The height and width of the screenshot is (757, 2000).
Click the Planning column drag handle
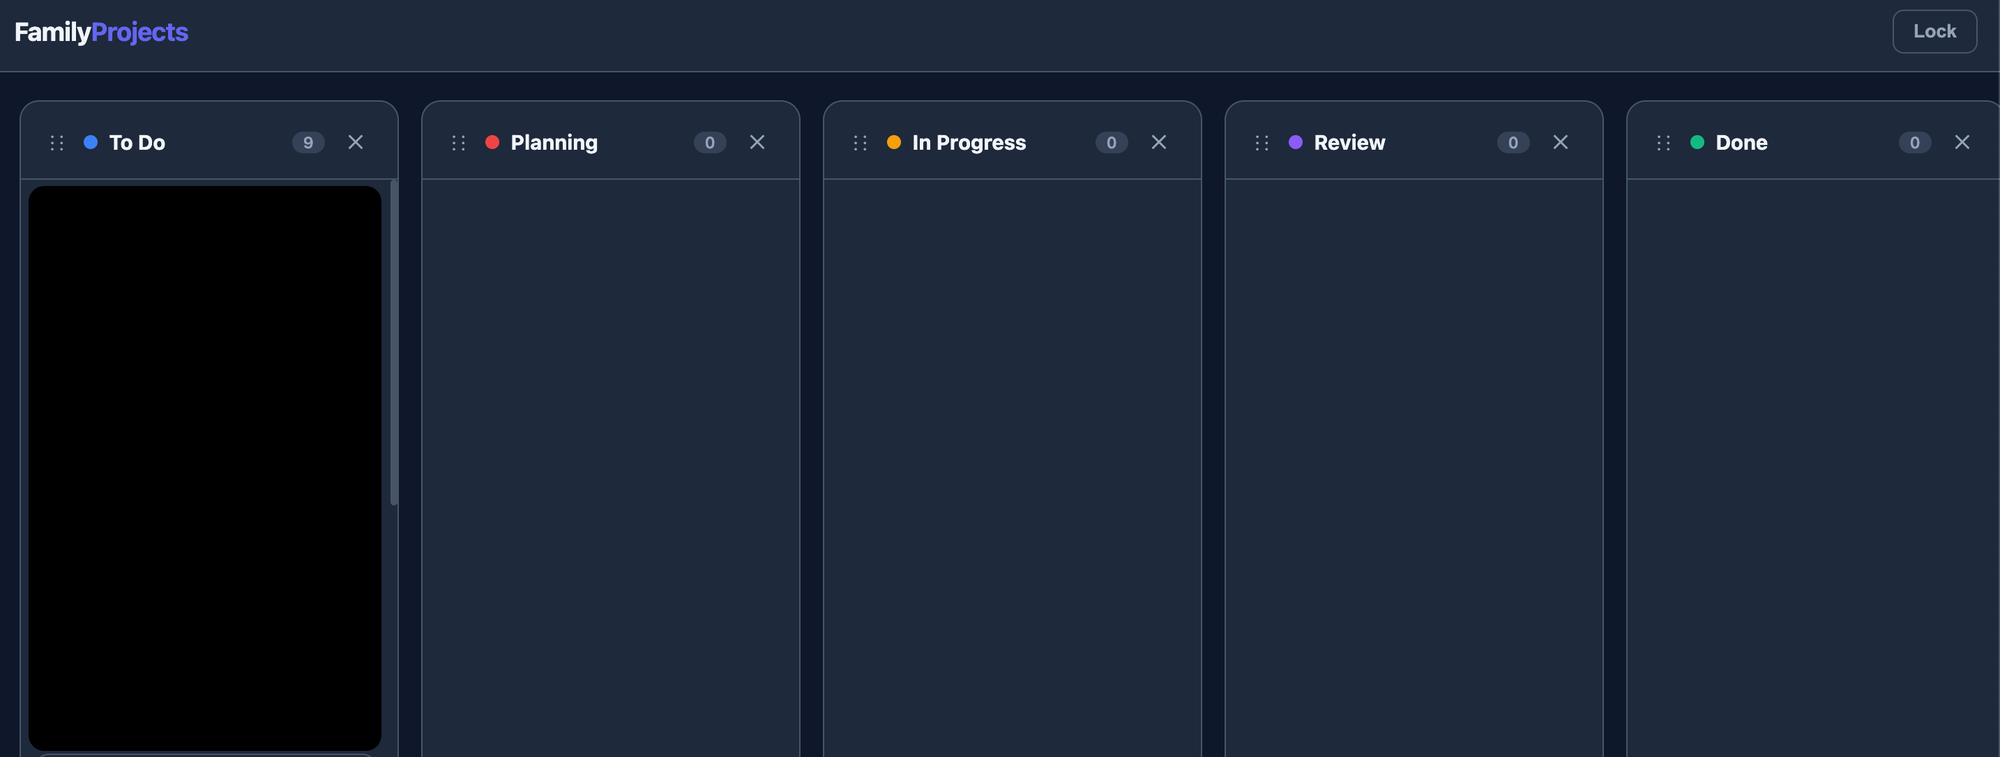[x=459, y=143]
